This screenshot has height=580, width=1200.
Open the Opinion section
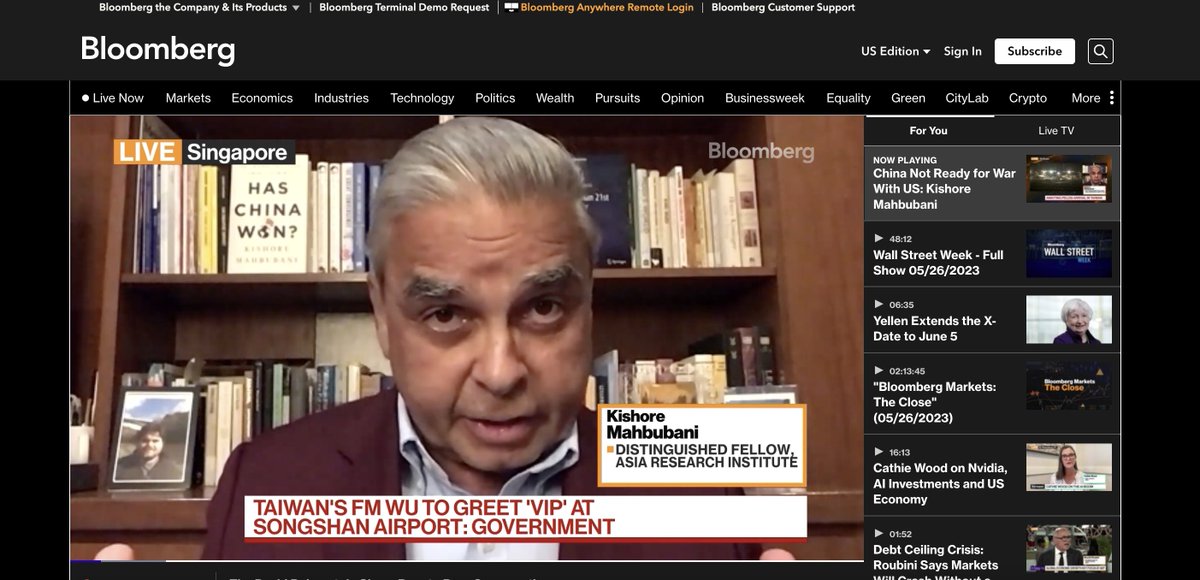pyautogui.click(x=682, y=98)
